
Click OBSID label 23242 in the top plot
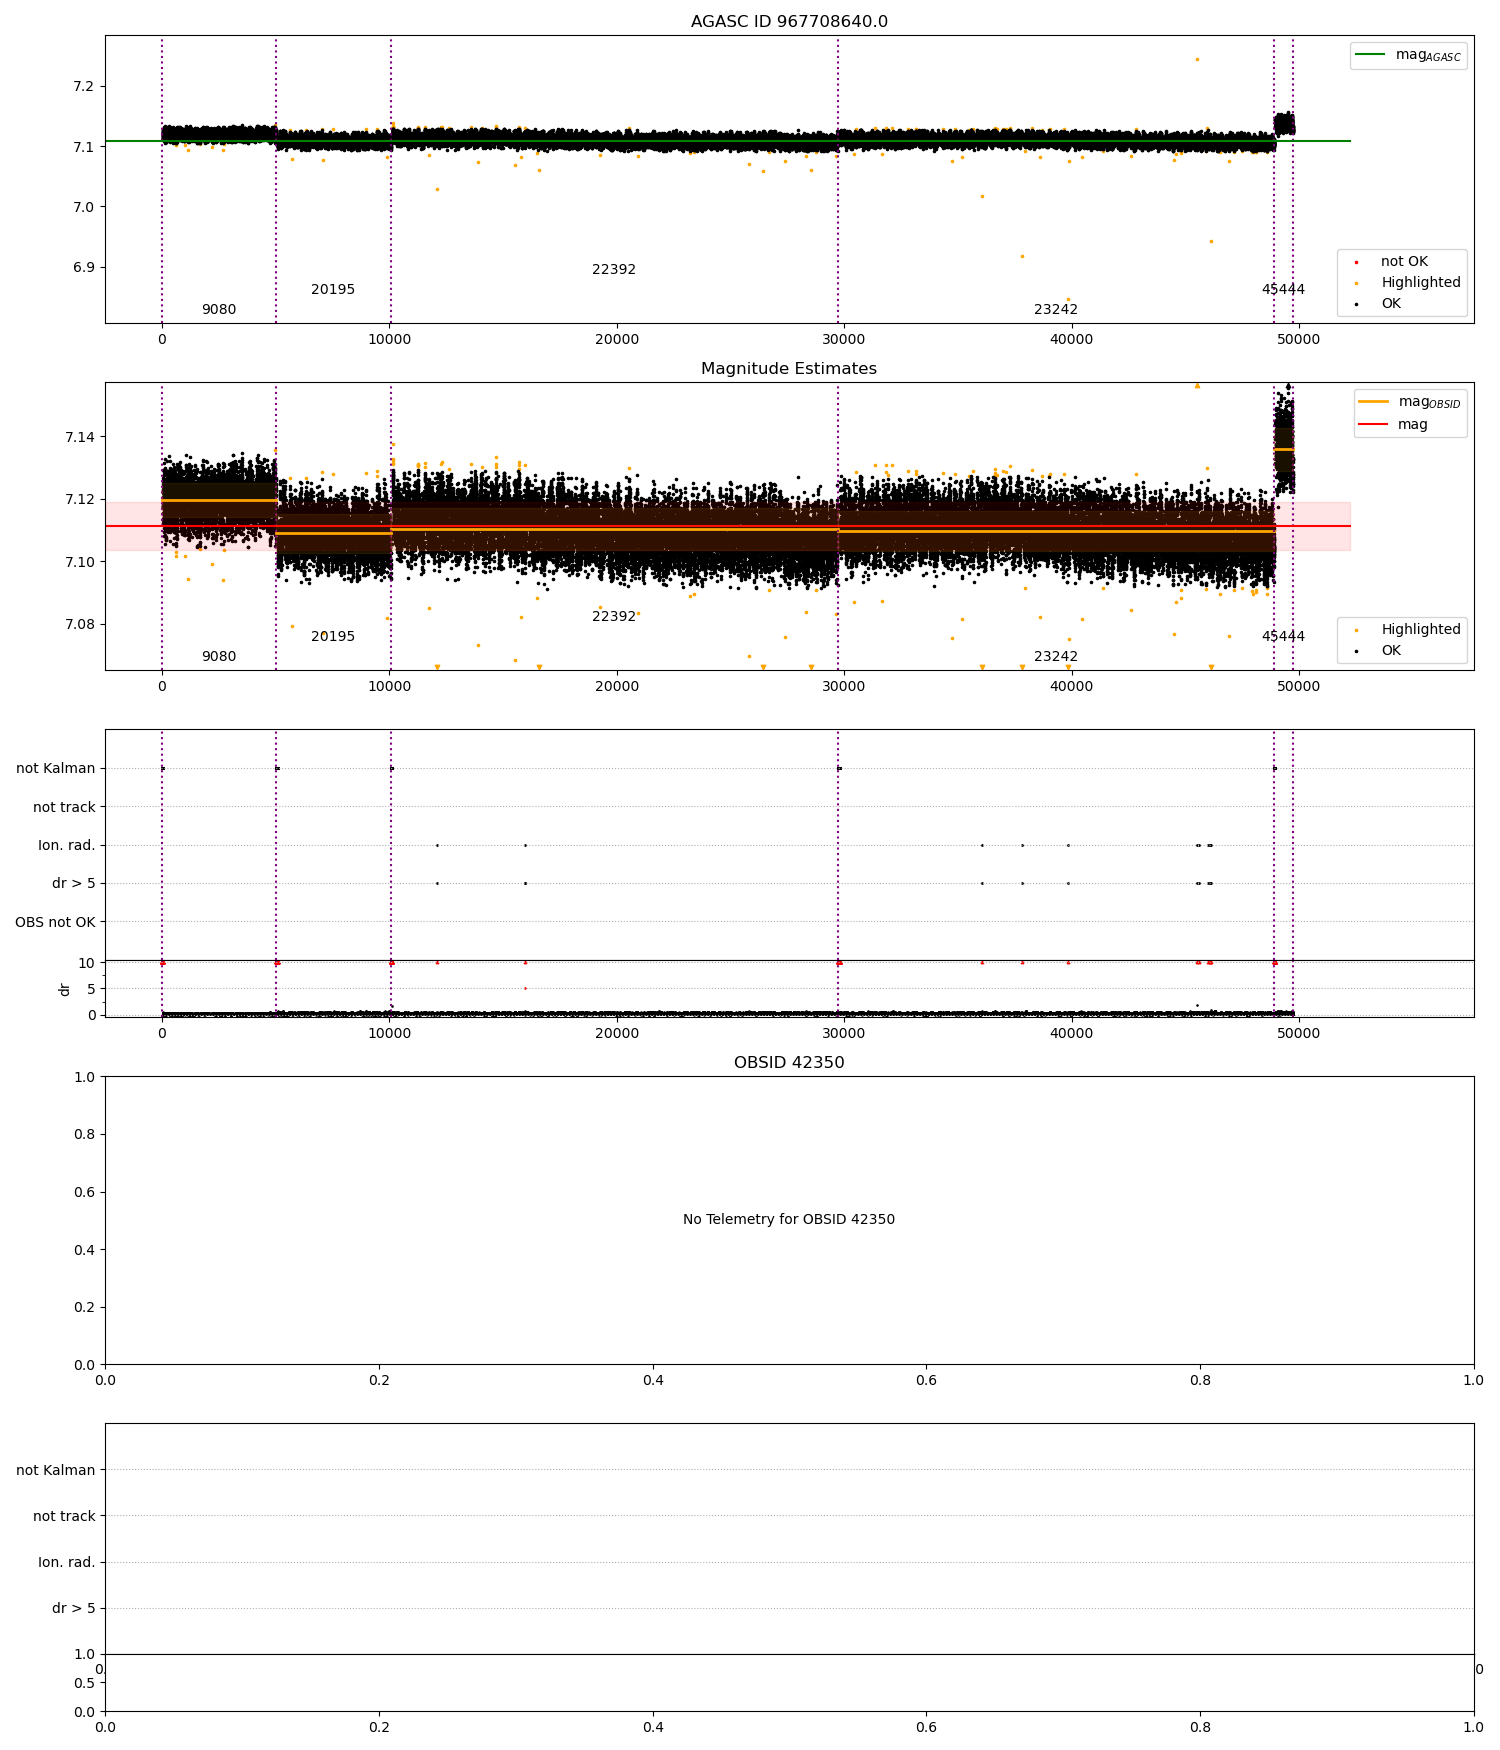pyautogui.click(x=1056, y=310)
